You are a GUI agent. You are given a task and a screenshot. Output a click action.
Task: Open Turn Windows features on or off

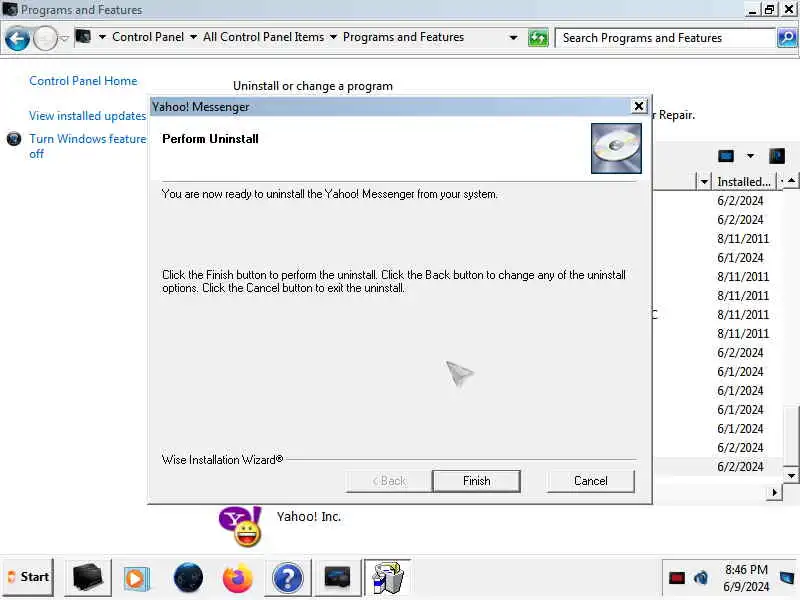click(x=88, y=146)
